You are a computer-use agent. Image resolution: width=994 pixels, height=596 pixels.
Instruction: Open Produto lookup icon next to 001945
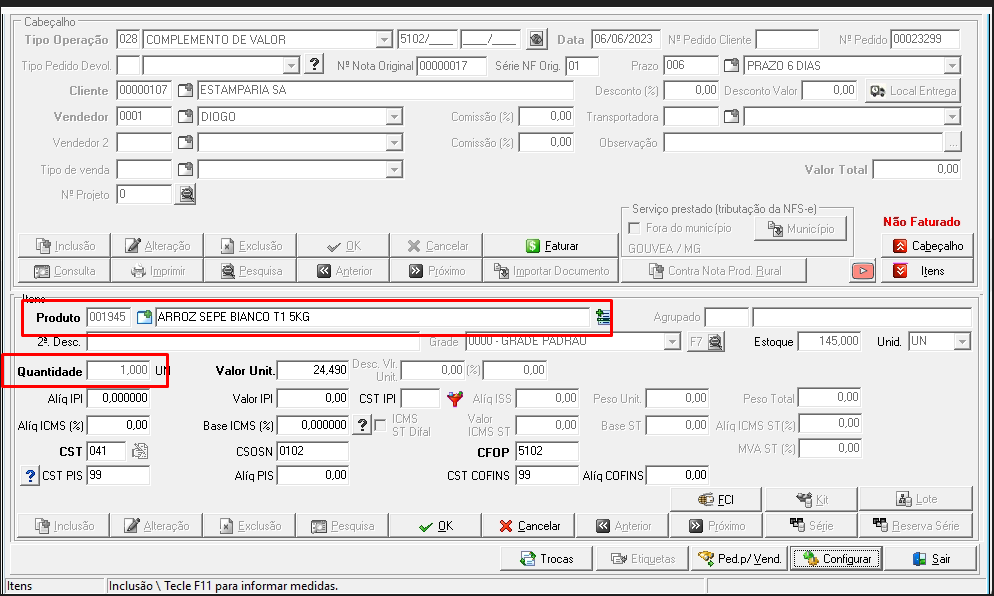point(145,317)
